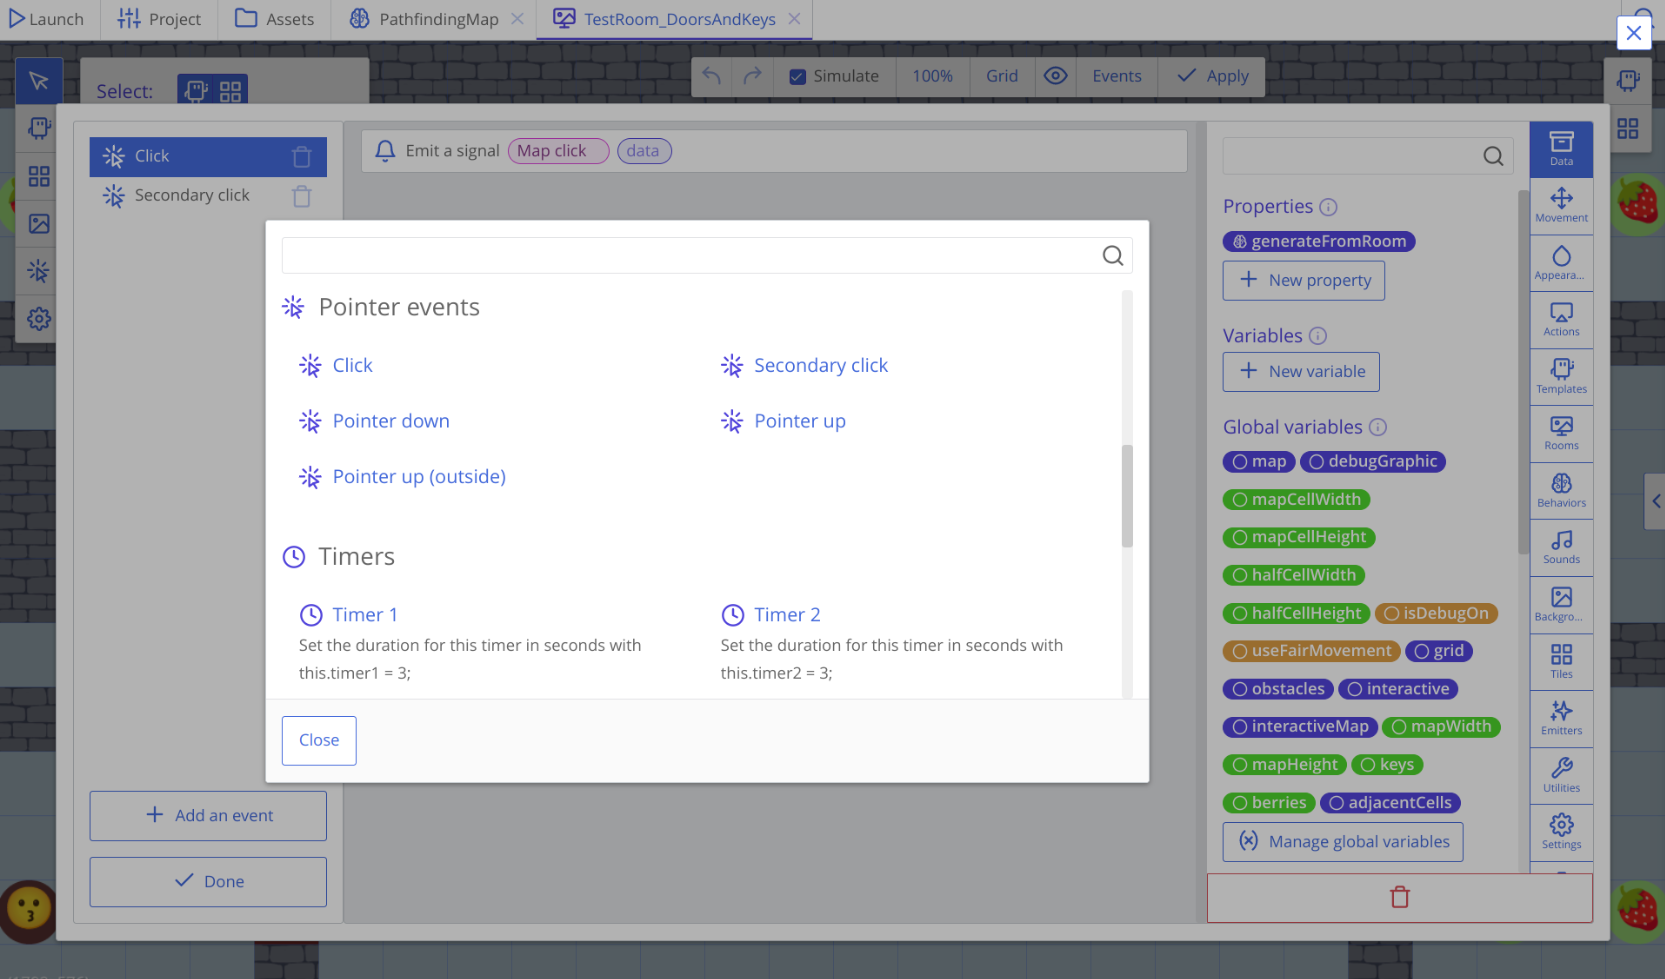Open the Rooms blocks category
The height and width of the screenshot is (979, 1665).
1561,434
